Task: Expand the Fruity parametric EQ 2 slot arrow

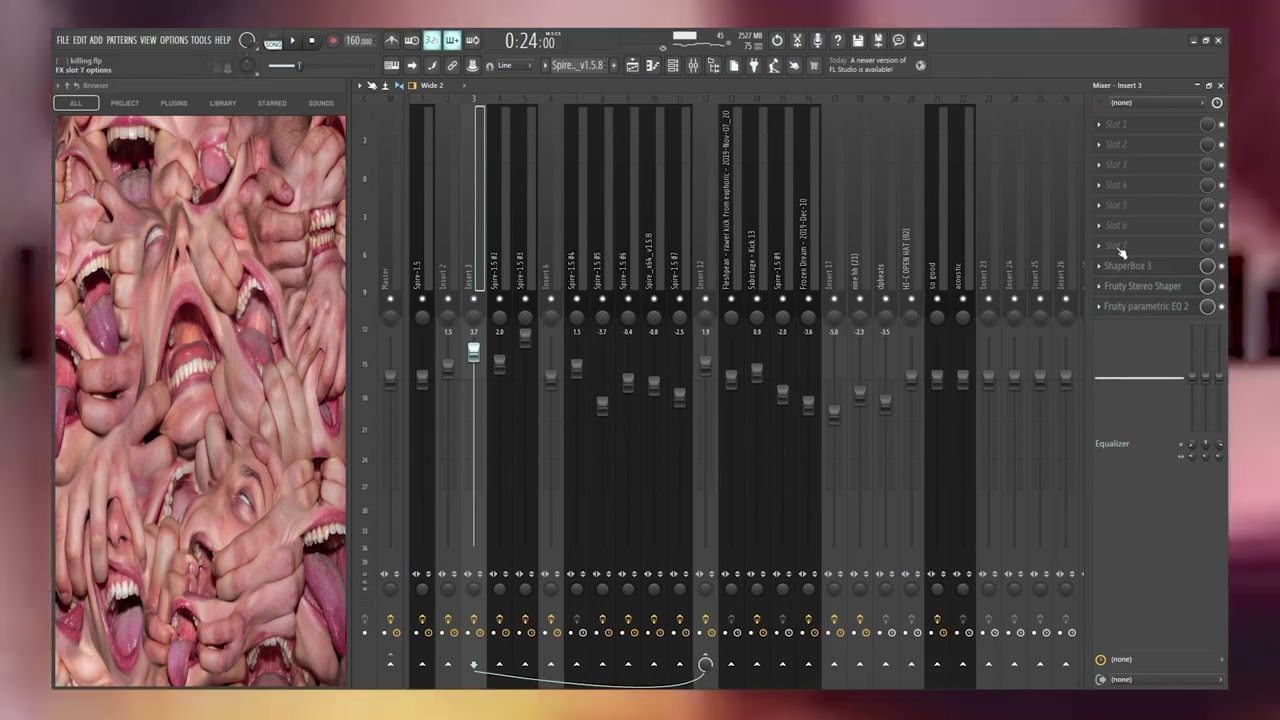Action: coord(1099,306)
